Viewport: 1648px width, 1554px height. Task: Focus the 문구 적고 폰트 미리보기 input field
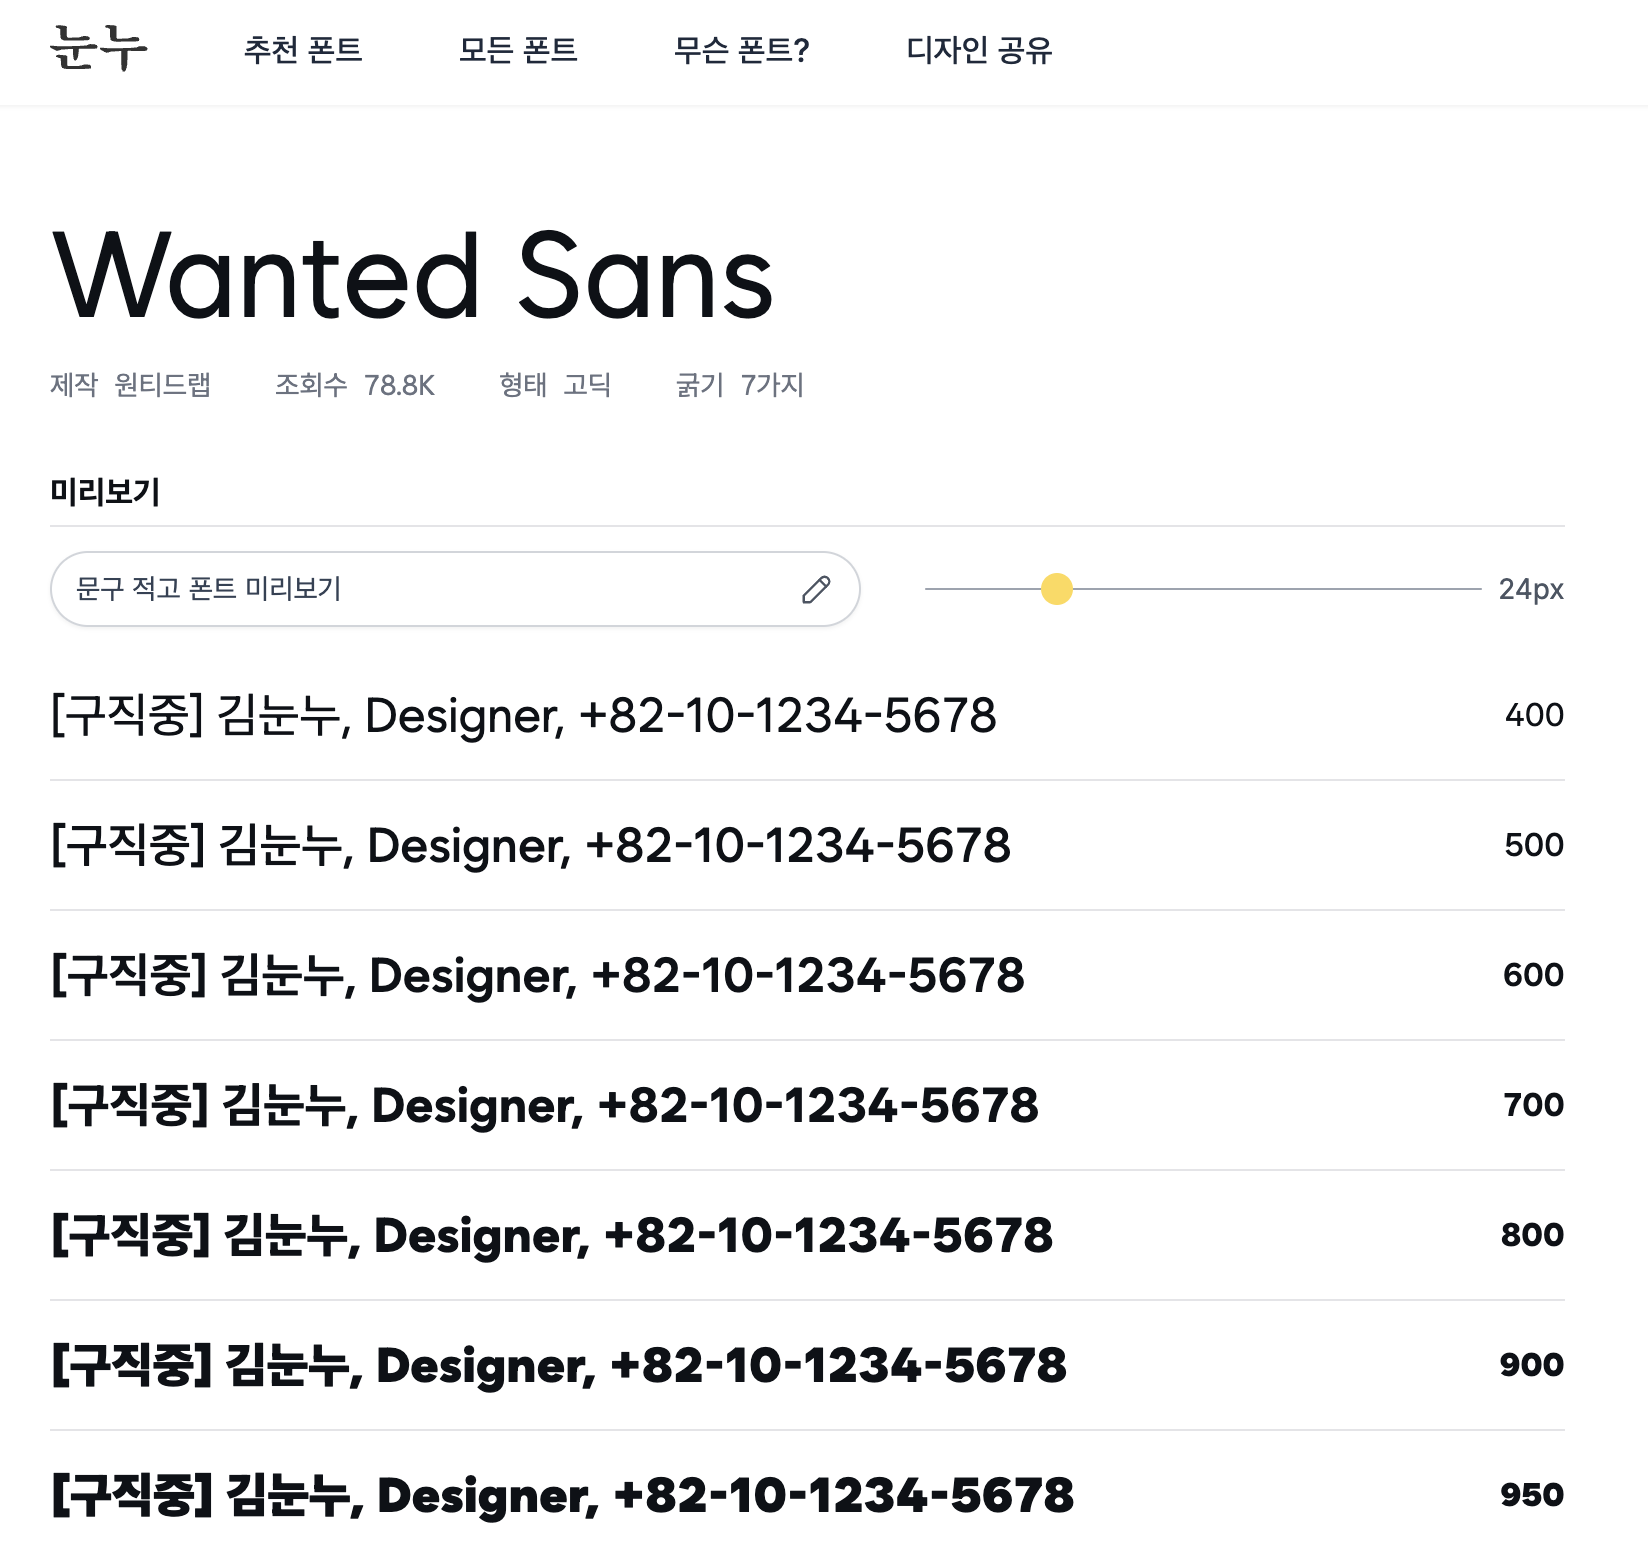pyautogui.click(x=455, y=589)
